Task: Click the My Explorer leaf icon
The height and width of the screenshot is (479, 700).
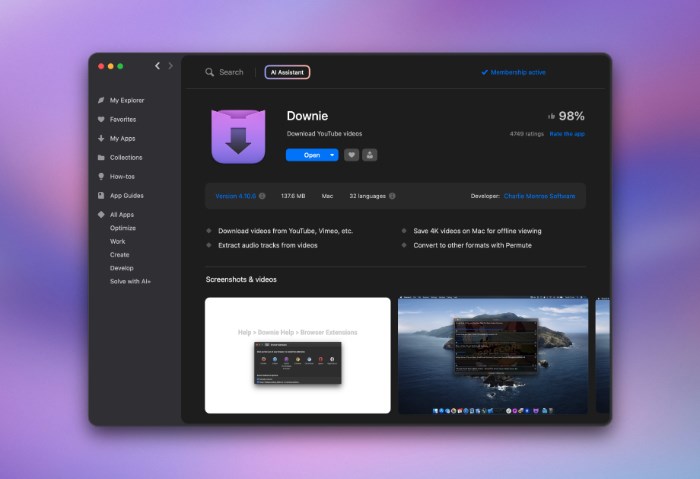Action: pyautogui.click(x=101, y=100)
